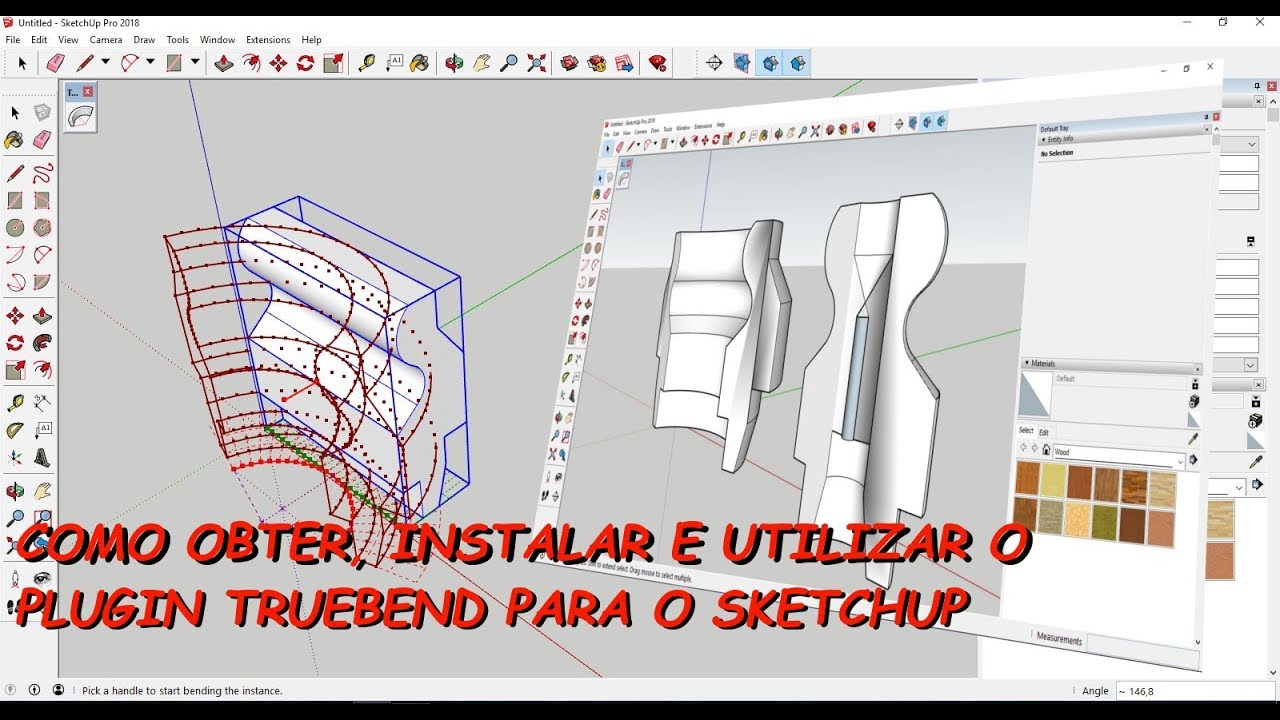The height and width of the screenshot is (720, 1280).
Task: Open the Draw menu
Action: [145, 40]
